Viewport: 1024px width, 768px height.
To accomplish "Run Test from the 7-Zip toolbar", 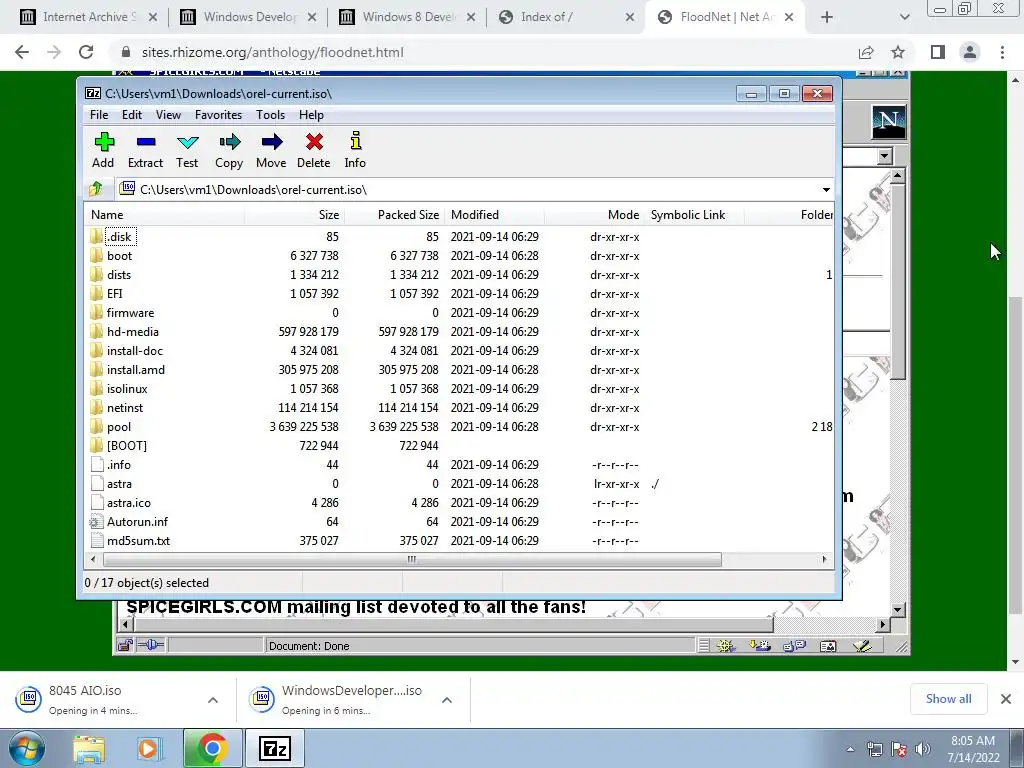I will [x=187, y=150].
